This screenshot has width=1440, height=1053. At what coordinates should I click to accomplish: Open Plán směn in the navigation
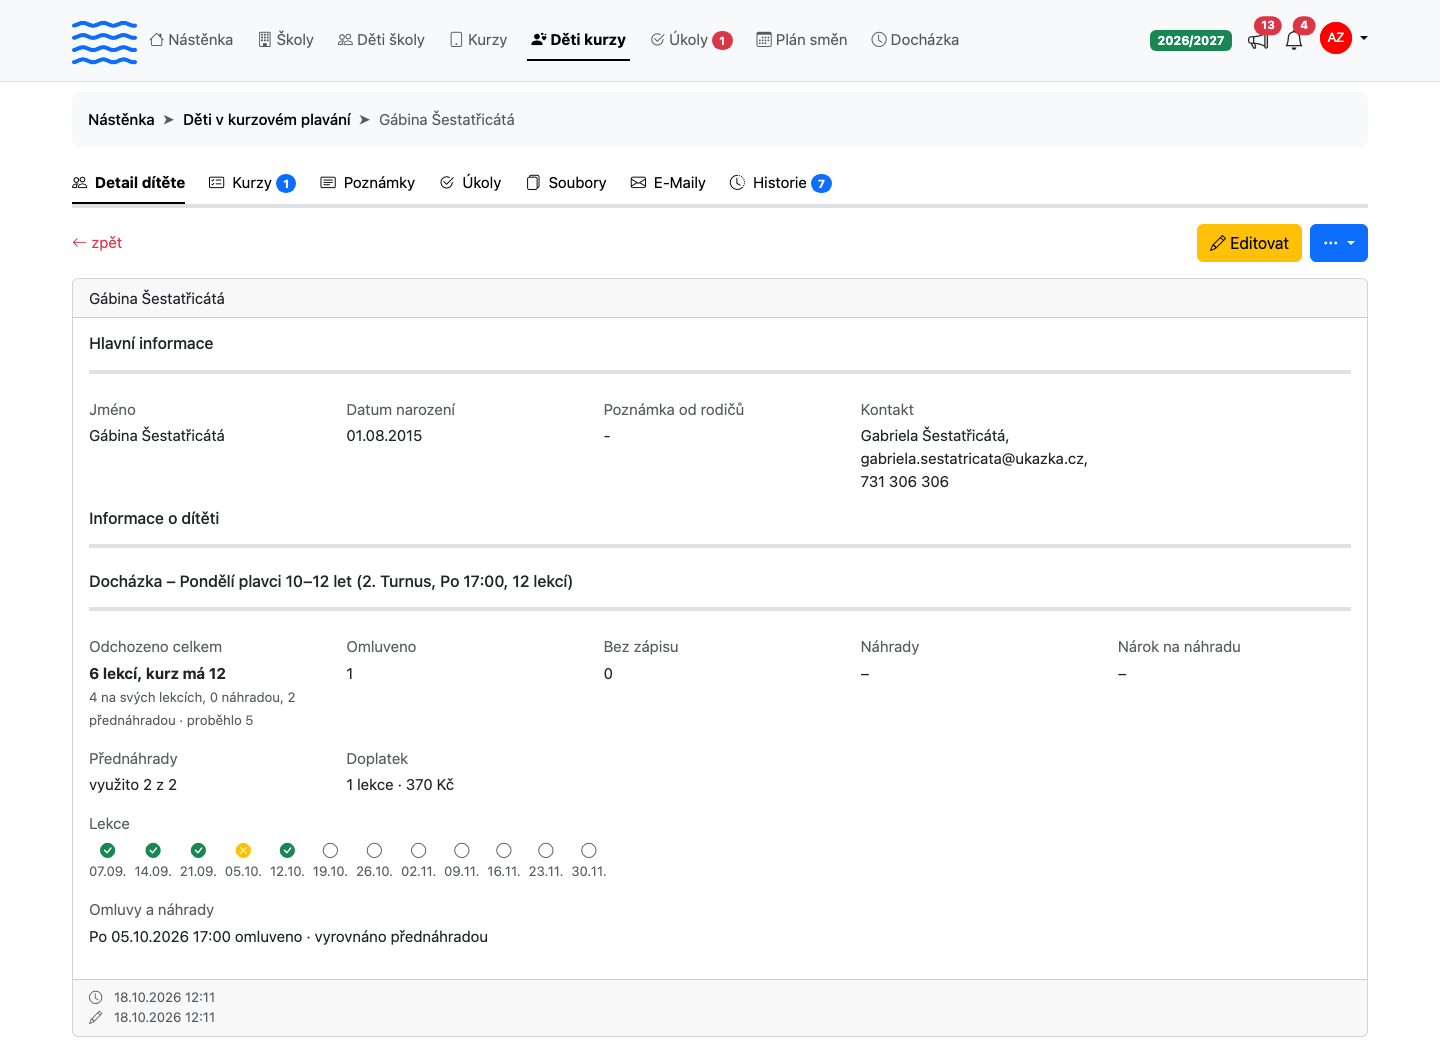pyautogui.click(x=802, y=40)
